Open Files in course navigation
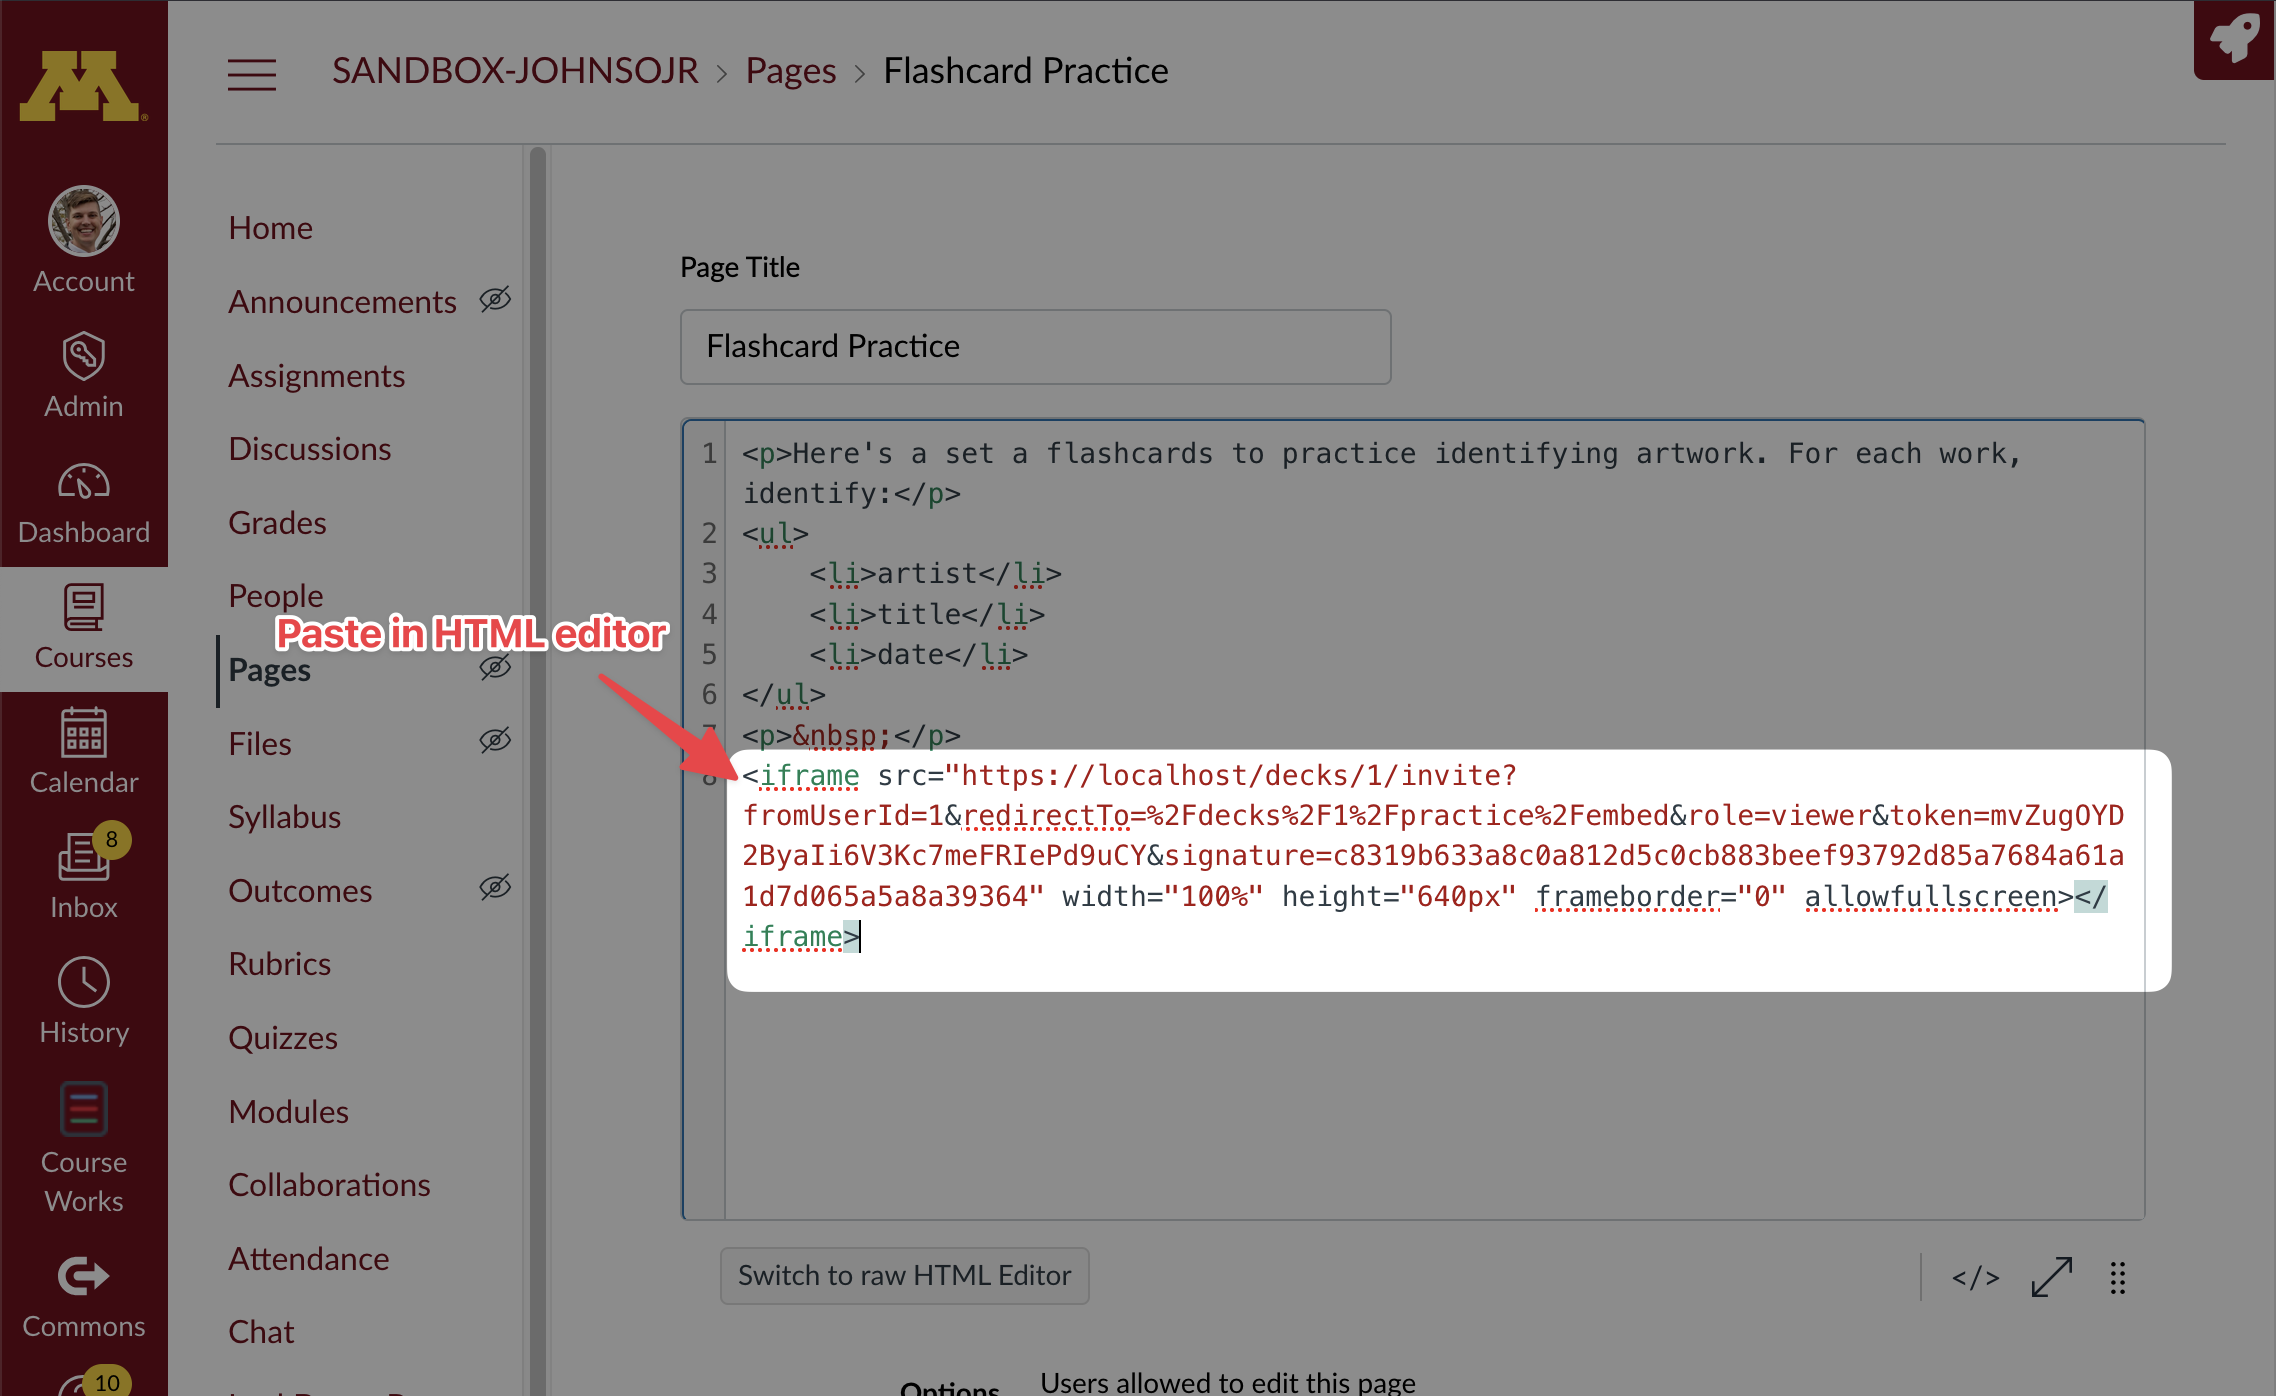Viewport: 2276px width, 1396px height. pos(259,744)
